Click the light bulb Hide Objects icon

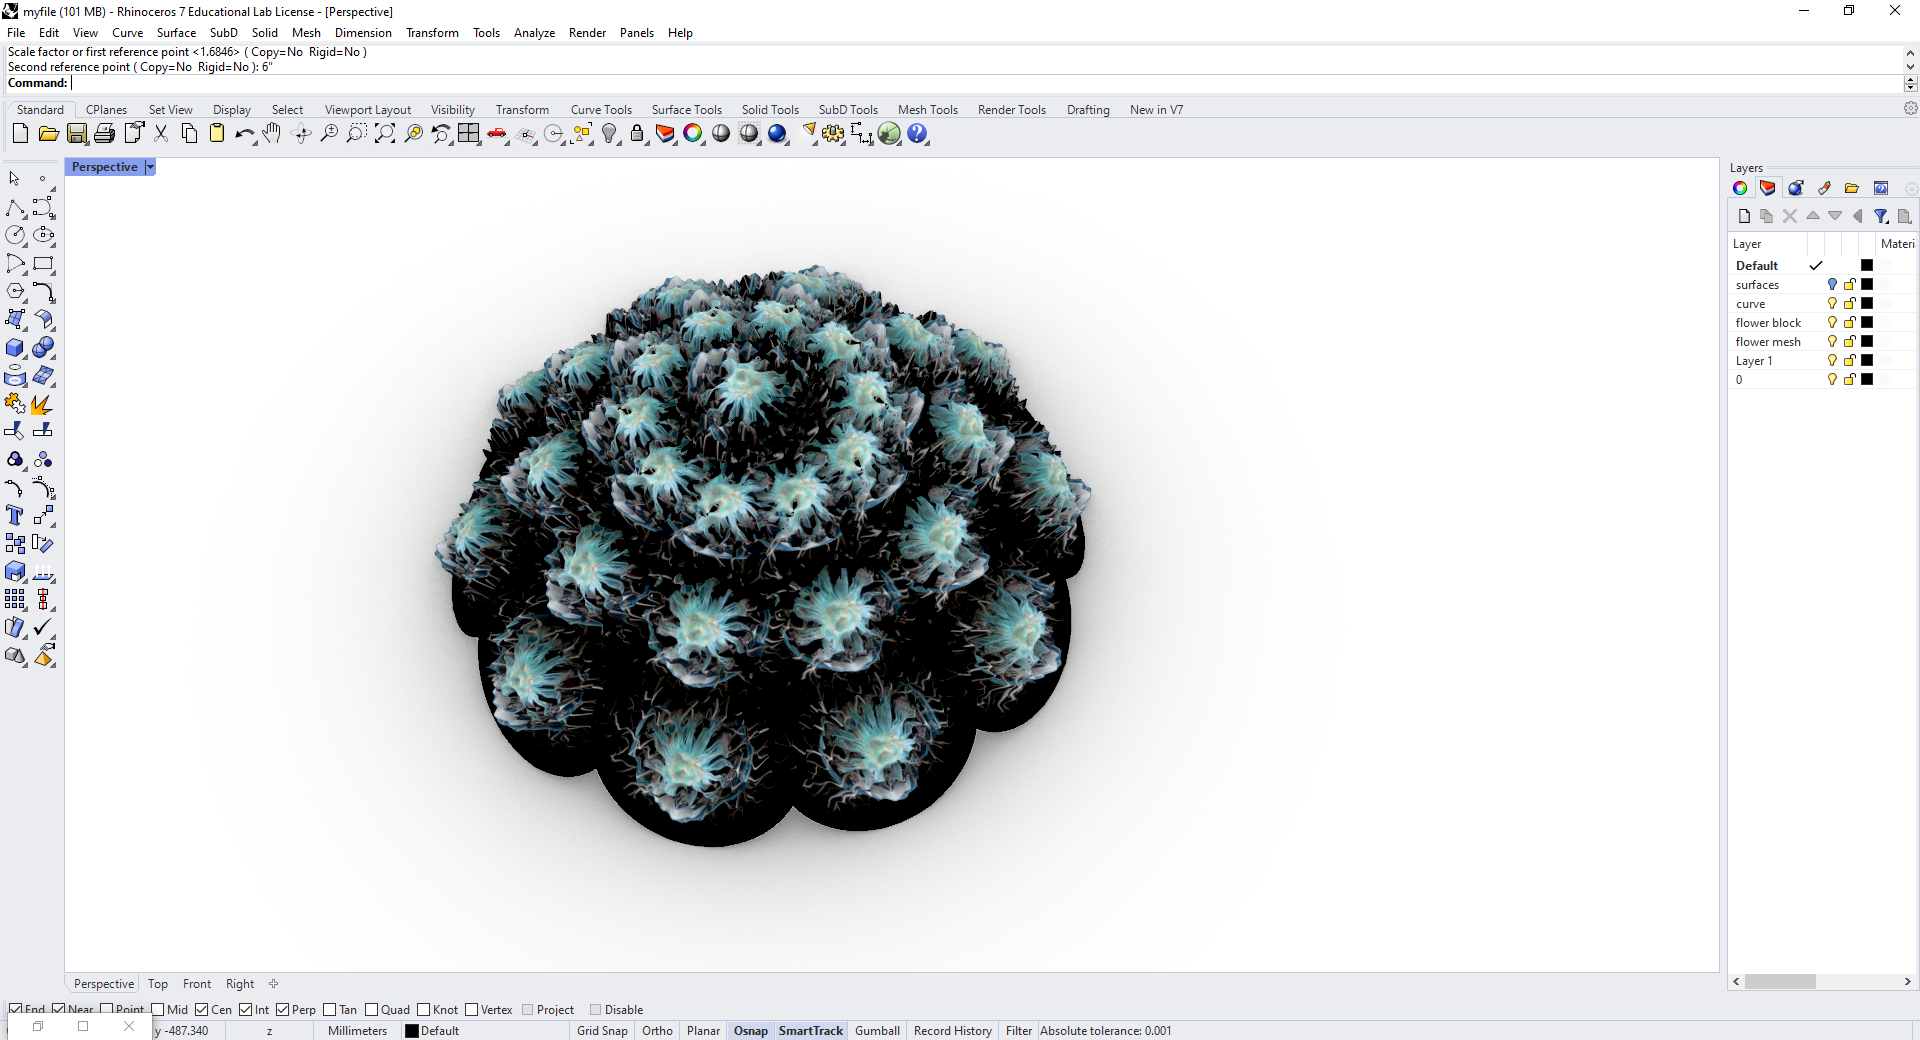609,134
